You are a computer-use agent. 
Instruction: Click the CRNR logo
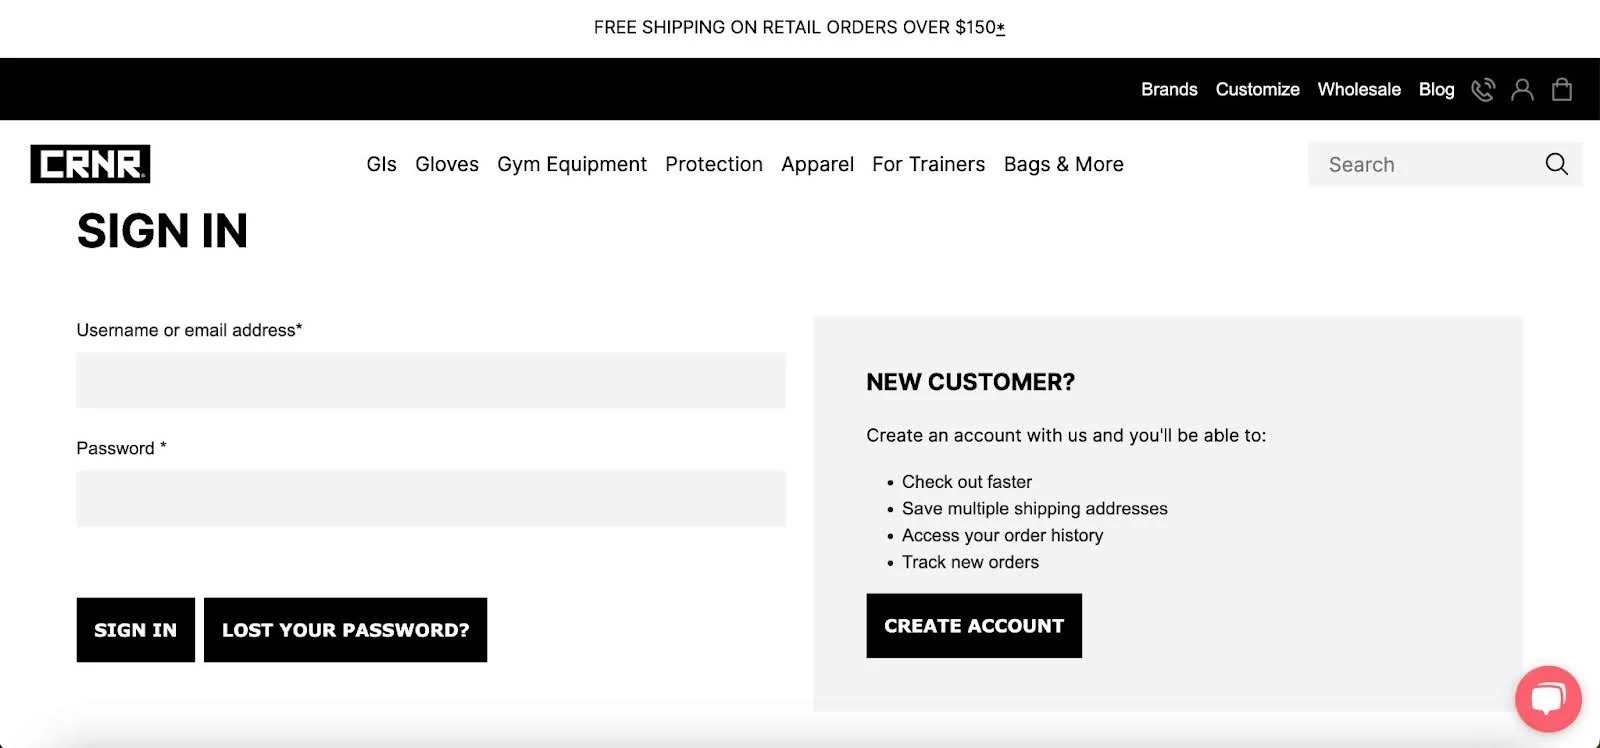tap(90, 164)
